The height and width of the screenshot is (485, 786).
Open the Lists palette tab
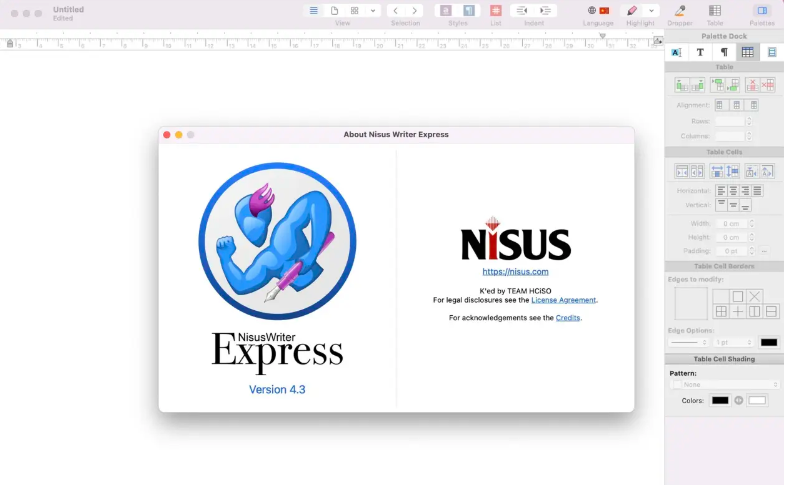click(x=771, y=52)
